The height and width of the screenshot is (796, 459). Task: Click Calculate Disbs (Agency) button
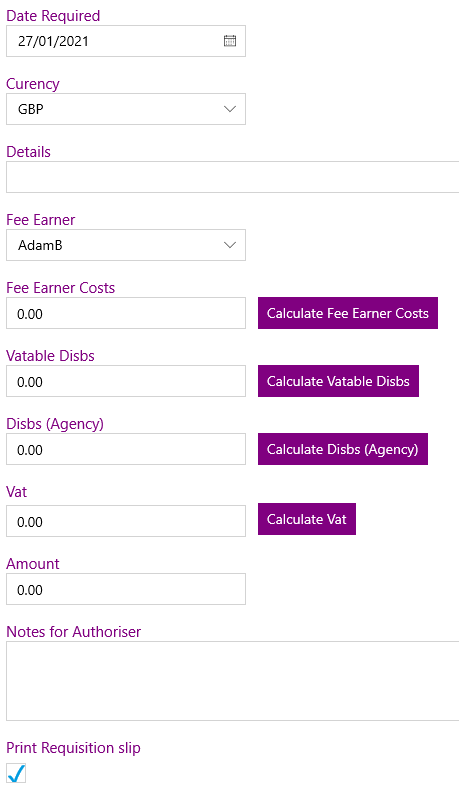click(x=343, y=449)
